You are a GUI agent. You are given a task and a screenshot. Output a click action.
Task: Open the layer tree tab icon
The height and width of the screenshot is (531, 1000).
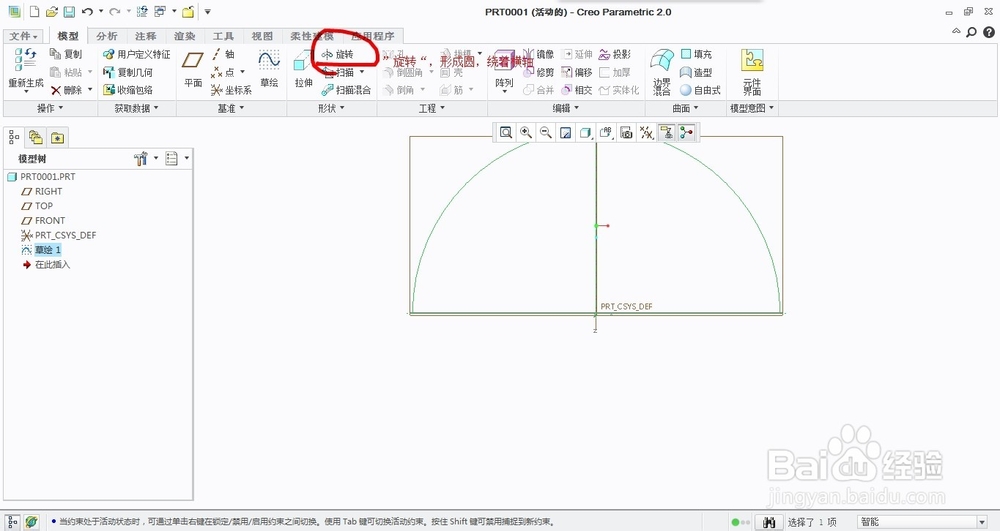(35, 137)
